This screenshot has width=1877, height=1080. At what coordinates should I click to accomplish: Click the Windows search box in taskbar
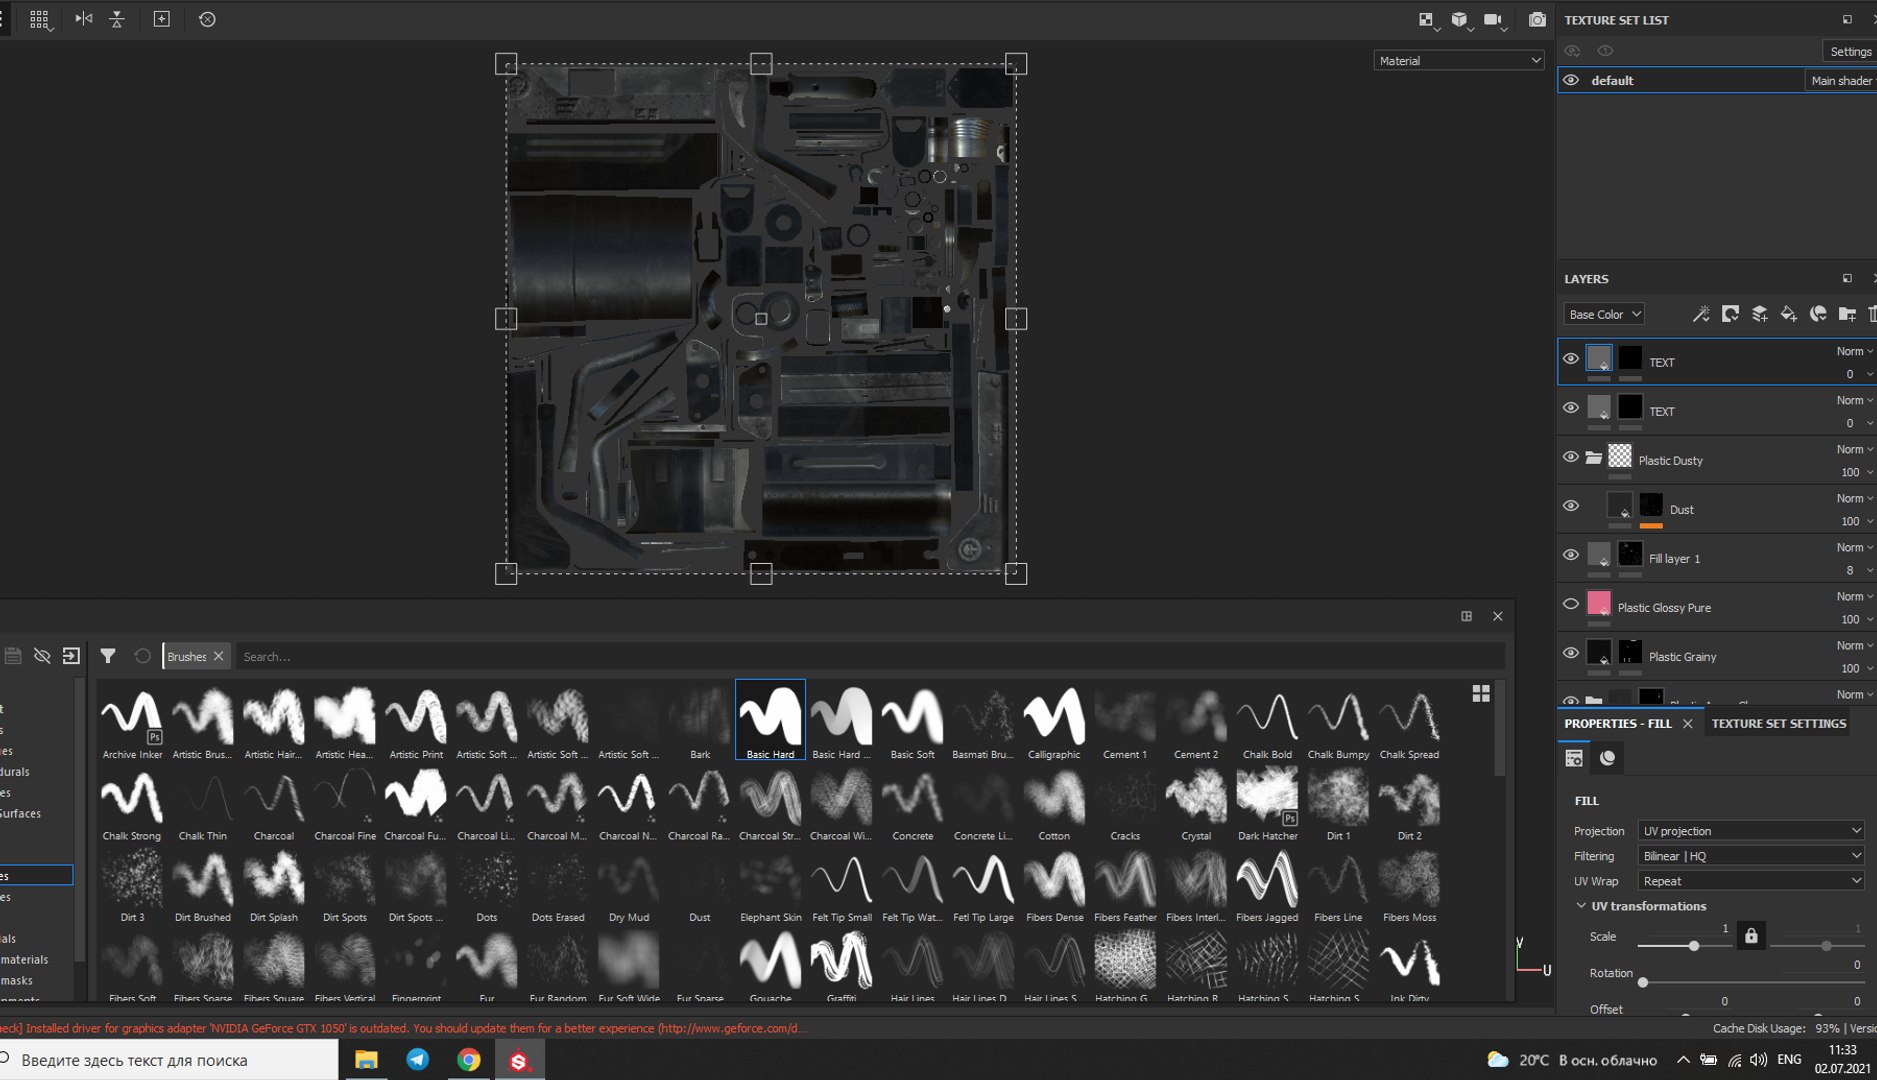pos(169,1060)
